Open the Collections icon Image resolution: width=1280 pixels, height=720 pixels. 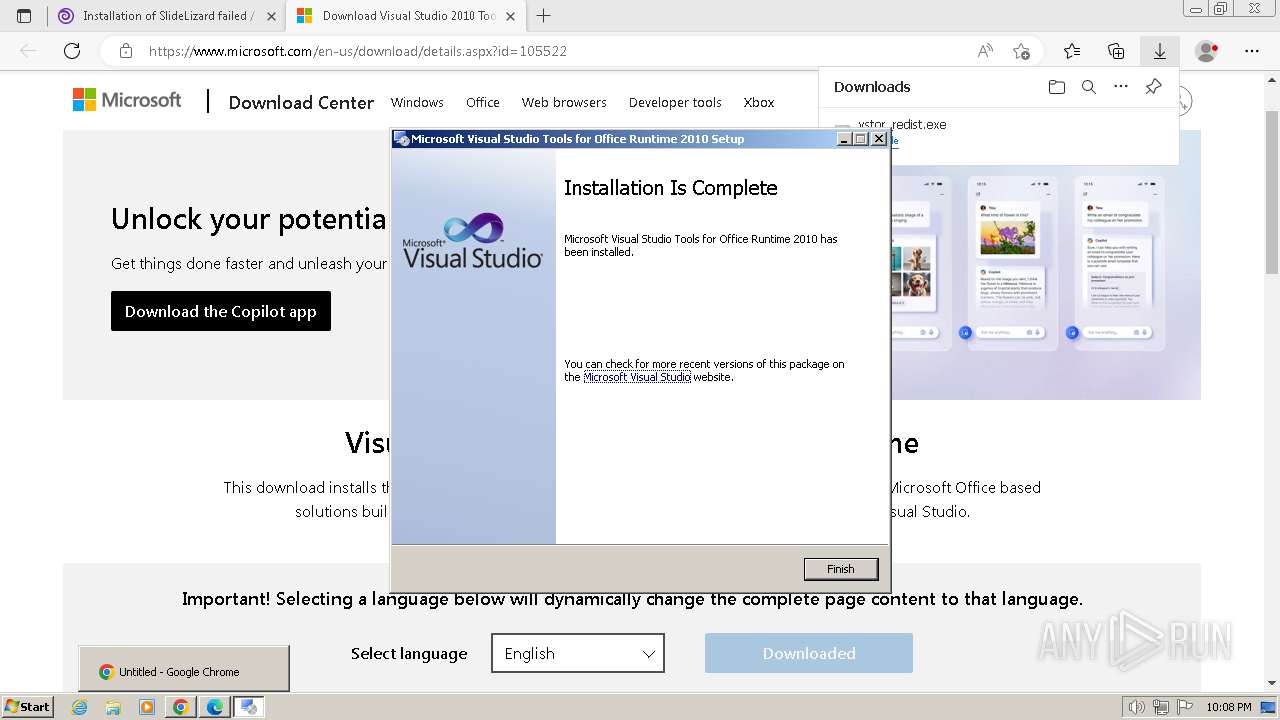[x=1116, y=51]
